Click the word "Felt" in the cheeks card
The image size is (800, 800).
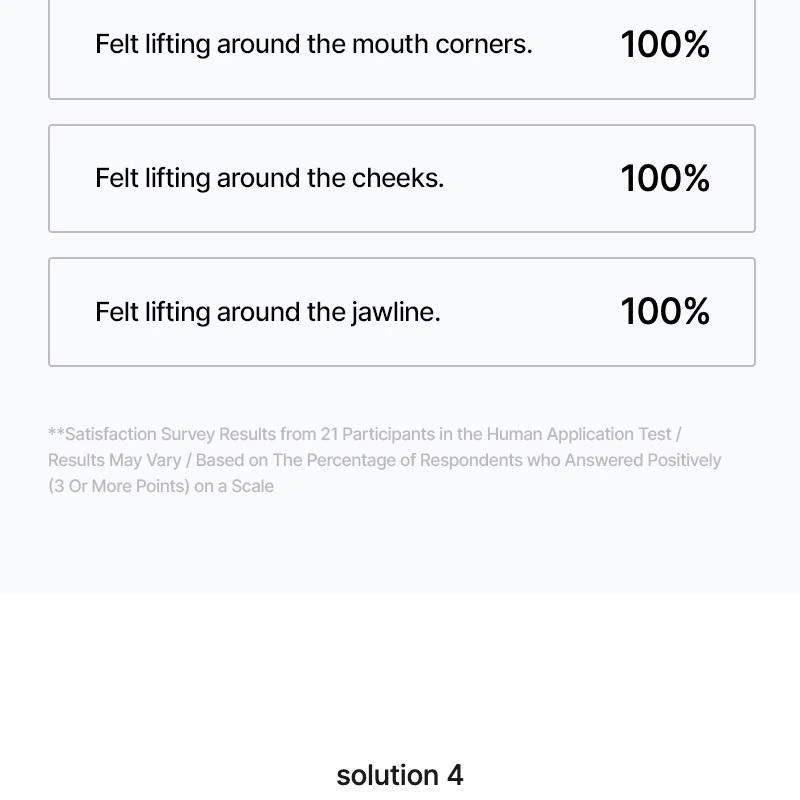point(116,178)
